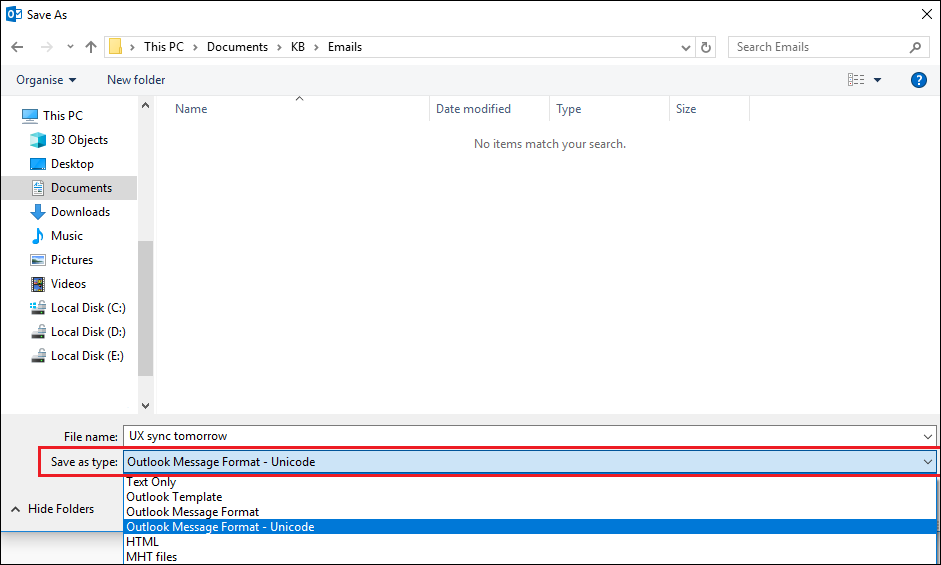Change view with the view icon
Image resolution: width=941 pixels, height=565 pixels.
(856, 80)
